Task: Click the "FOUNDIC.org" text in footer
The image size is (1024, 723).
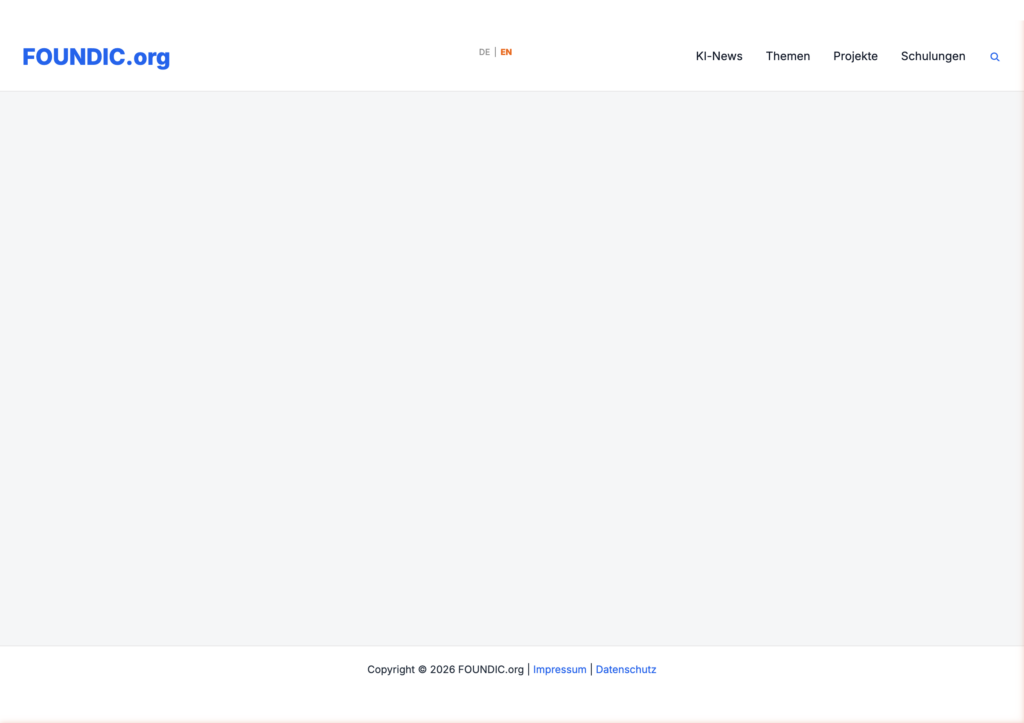Action: [x=490, y=670]
